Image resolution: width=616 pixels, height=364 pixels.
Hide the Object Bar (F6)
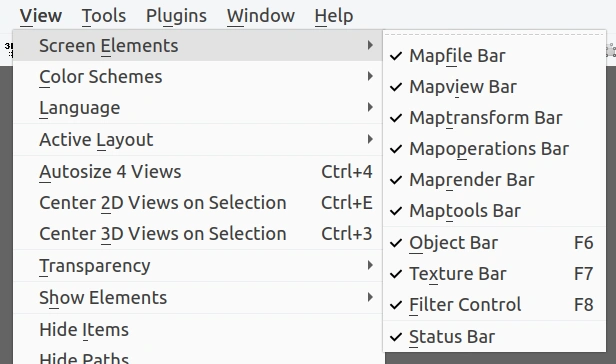pos(494,243)
